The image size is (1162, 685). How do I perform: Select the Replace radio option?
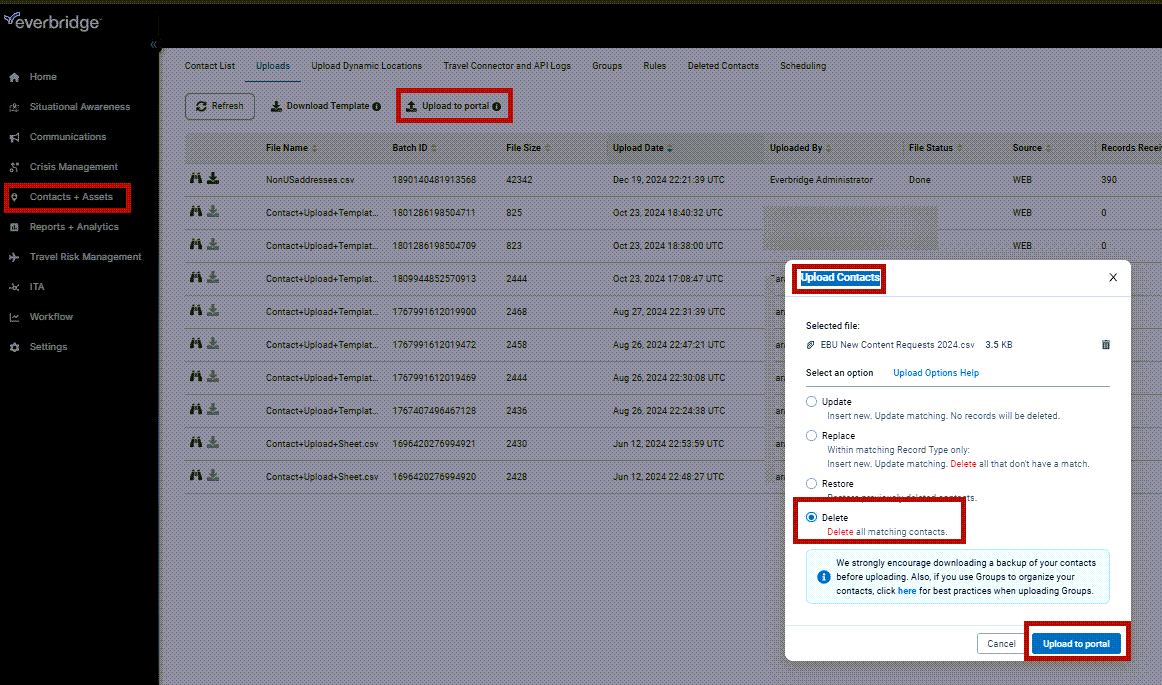(x=811, y=436)
